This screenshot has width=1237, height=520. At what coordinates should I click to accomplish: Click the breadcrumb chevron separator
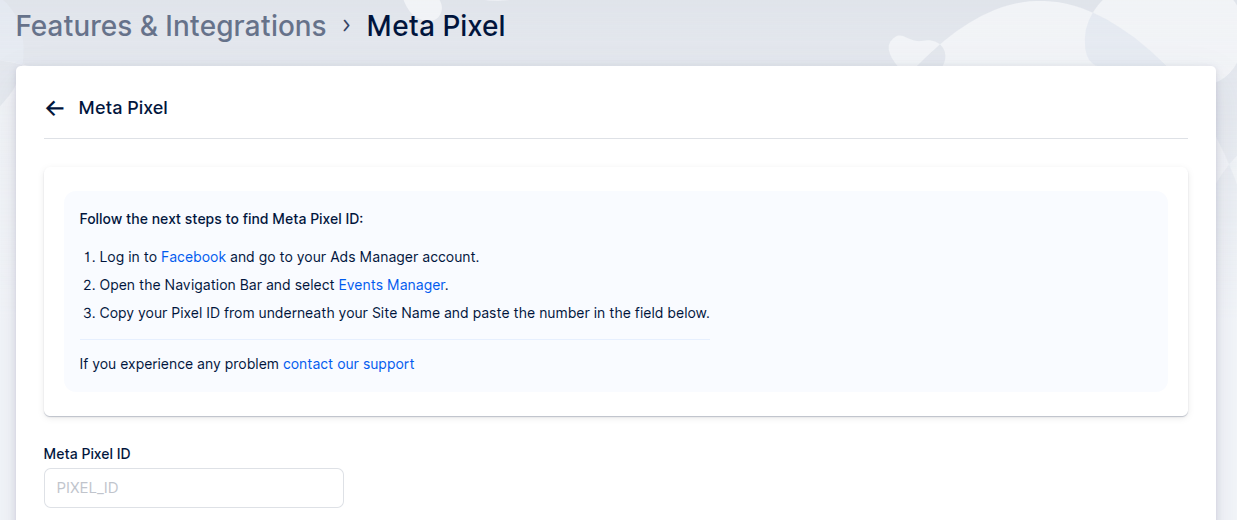point(347,25)
